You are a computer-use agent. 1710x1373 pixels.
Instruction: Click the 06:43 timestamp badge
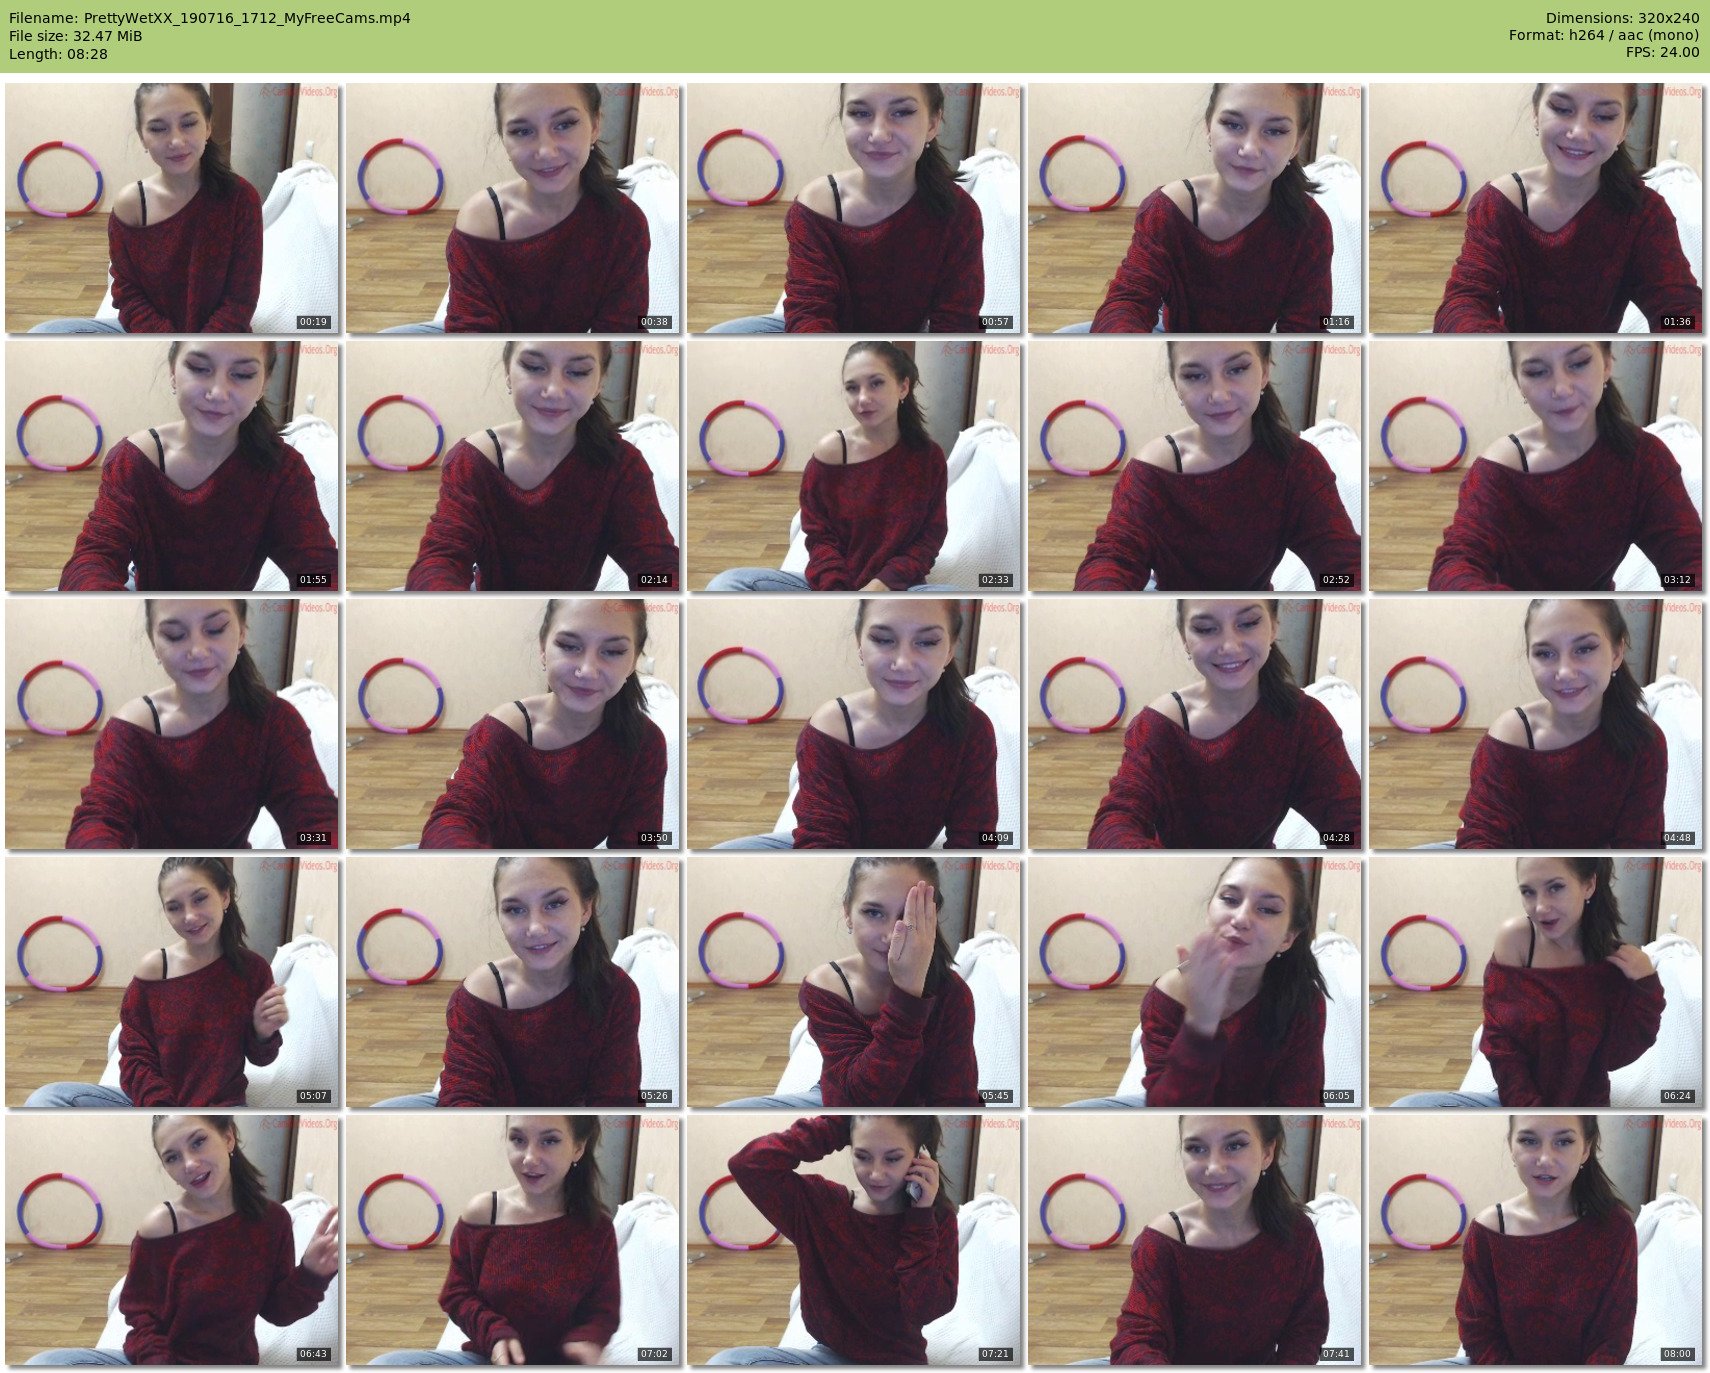coord(313,1354)
